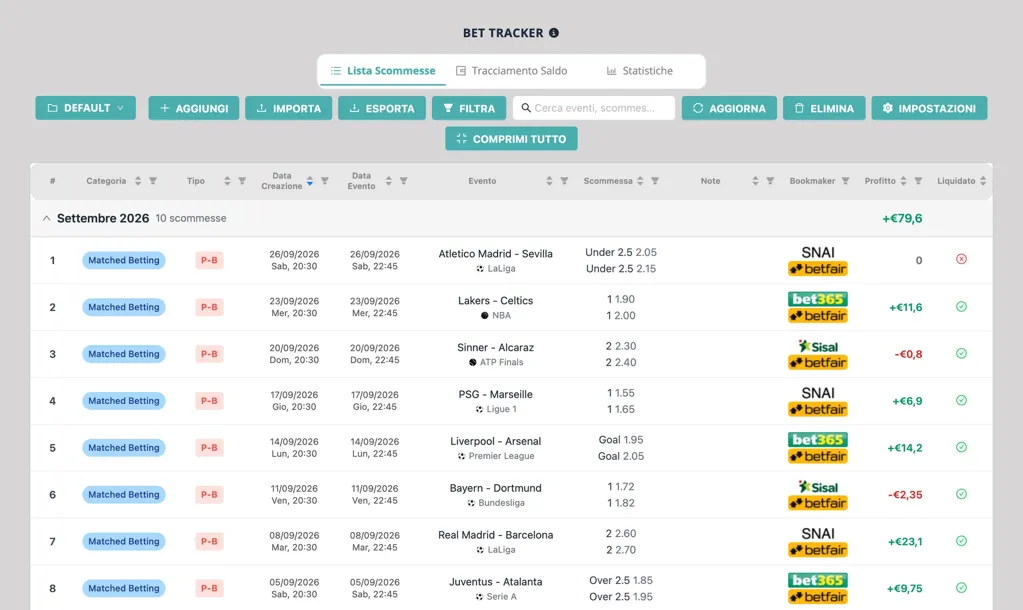Select the Real Madrid - Barcelona event

point(496,535)
